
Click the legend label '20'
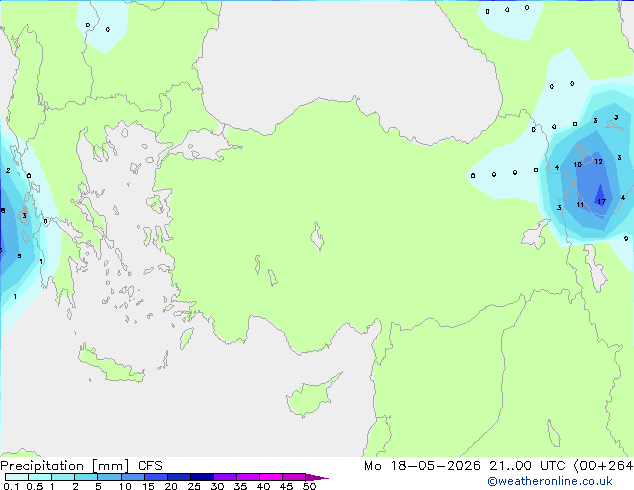coord(171,486)
